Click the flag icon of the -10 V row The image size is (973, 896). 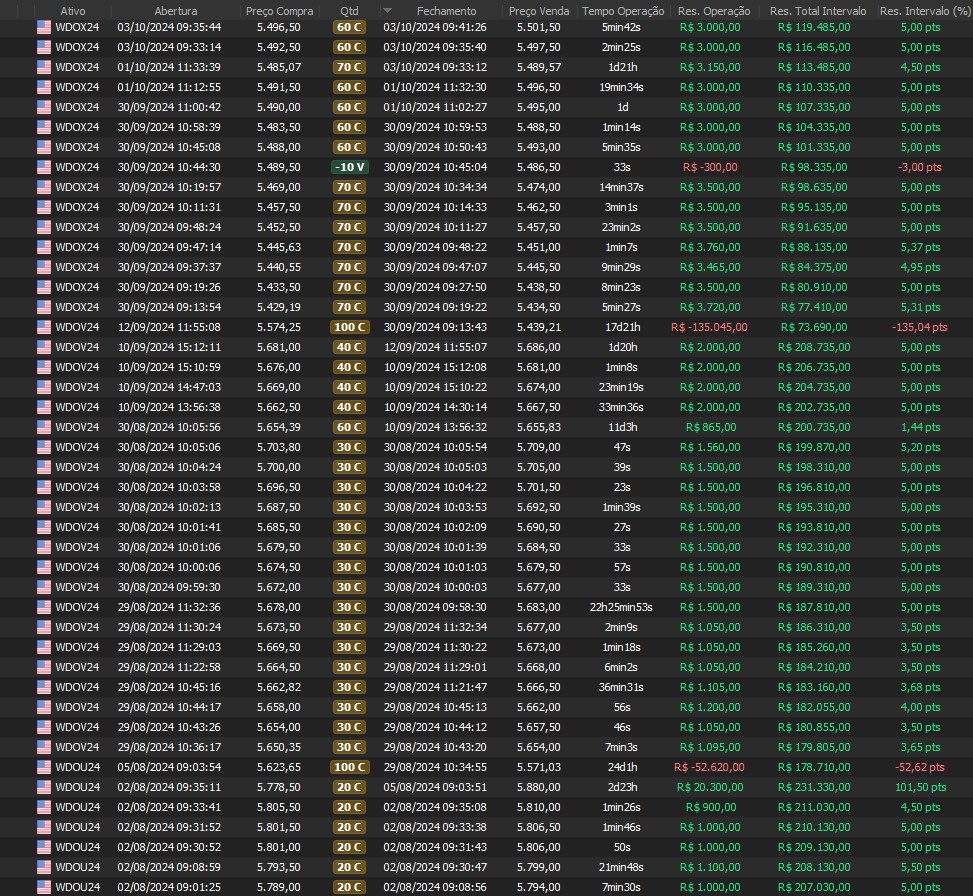[x=43, y=167]
